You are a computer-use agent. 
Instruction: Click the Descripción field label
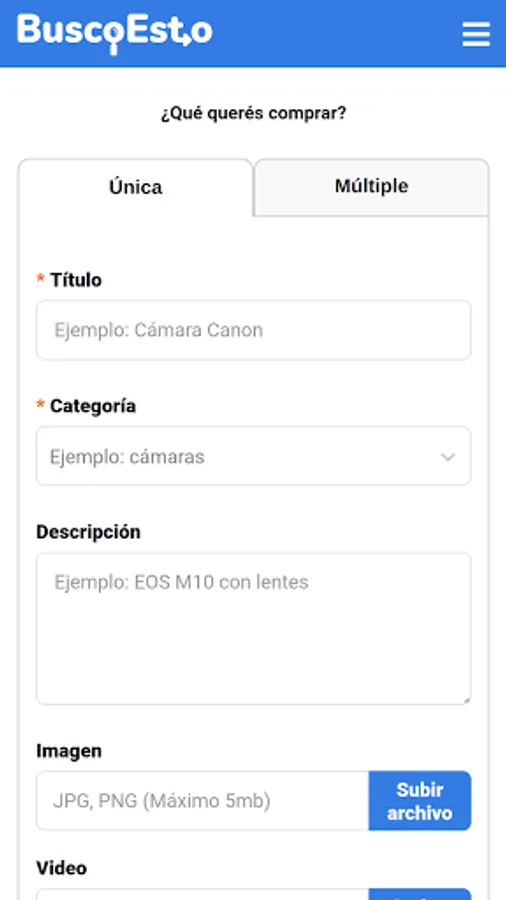[x=88, y=532]
